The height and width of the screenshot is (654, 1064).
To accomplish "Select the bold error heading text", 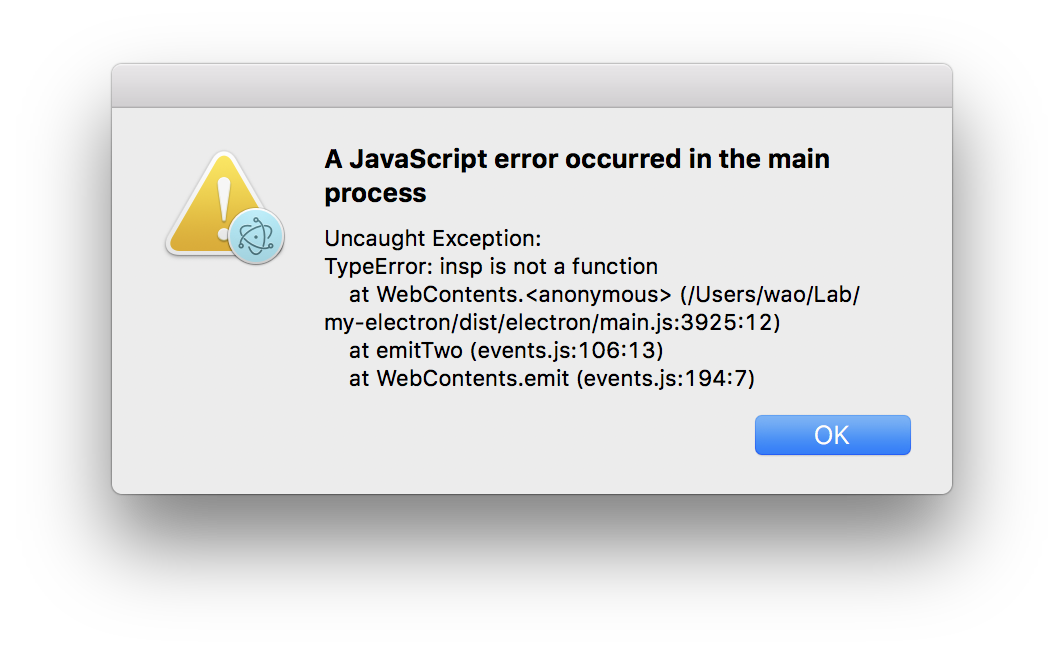I will tap(576, 175).
